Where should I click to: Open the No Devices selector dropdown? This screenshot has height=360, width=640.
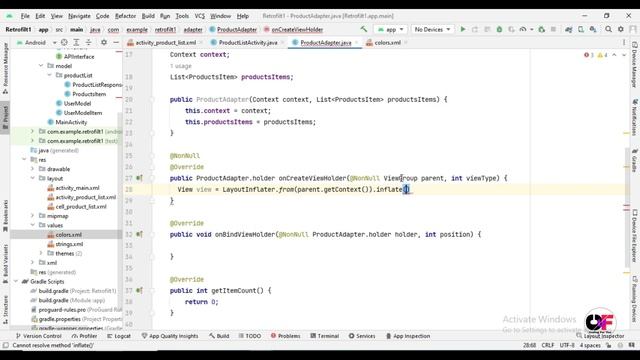click(432, 29)
